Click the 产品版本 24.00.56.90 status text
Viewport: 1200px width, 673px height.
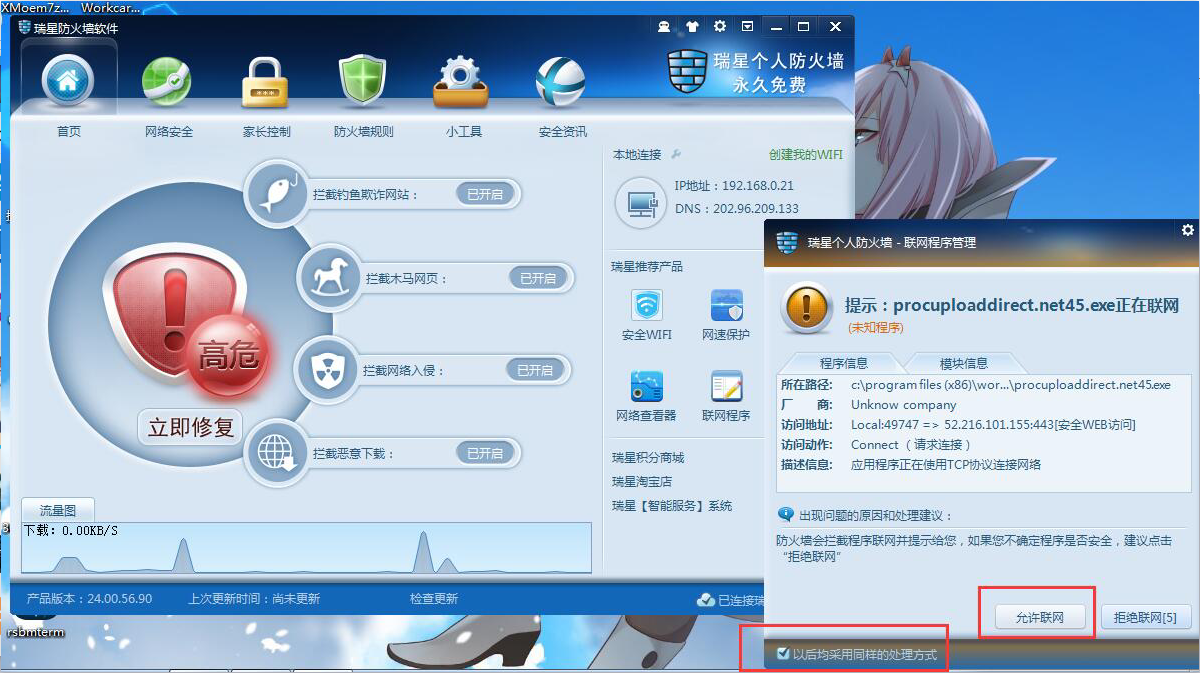tap(89, 599)
